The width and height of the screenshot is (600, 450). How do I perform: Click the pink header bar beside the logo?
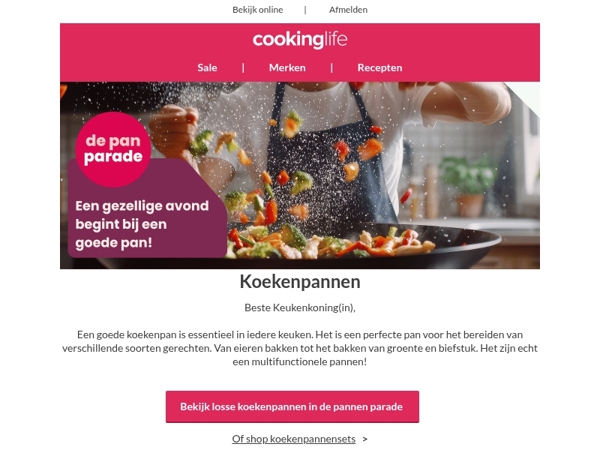[440, 40]
